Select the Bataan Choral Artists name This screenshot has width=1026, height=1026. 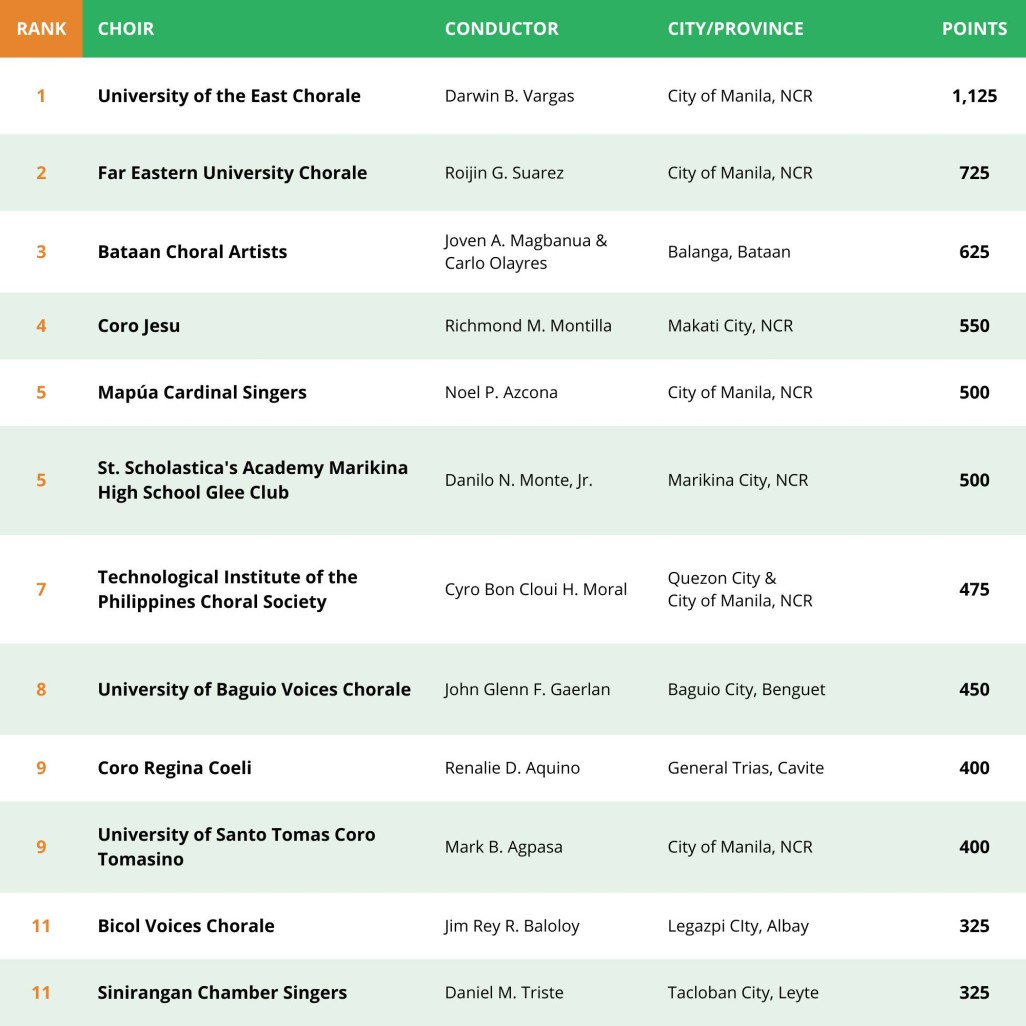point(192,252)
